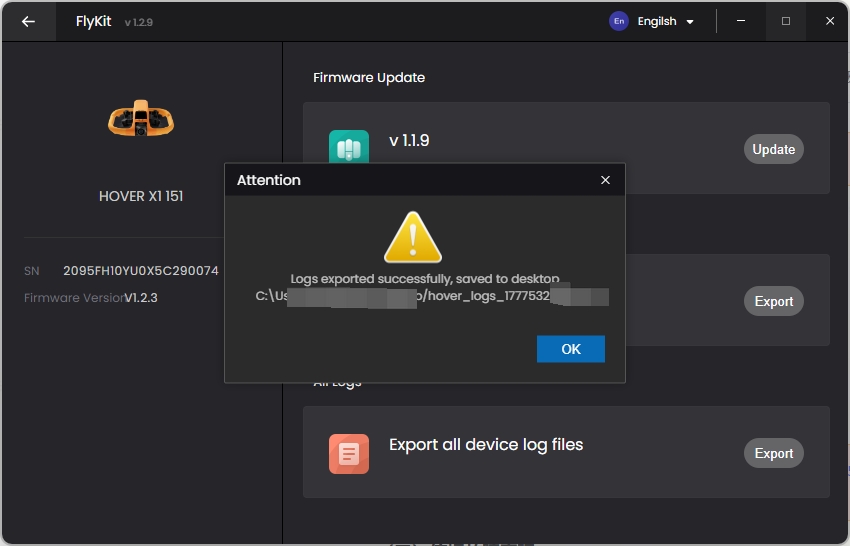Viewport: 850px width, 546px height.
Task: Click the FlyKit app title
Action: pyautogui.click(x=93, y=21)
